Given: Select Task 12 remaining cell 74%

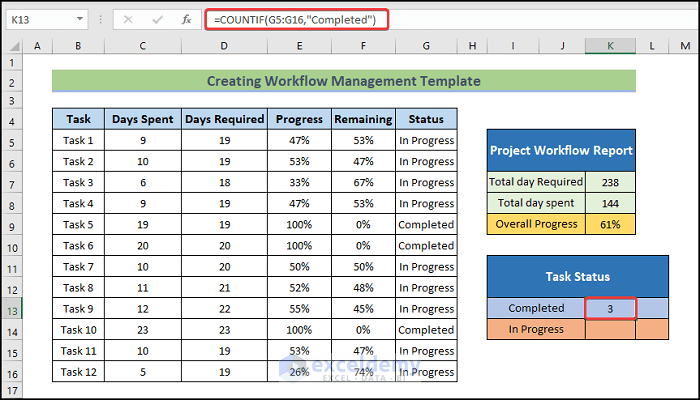Looking at the screenshot, I should click(x=363, y=372).
